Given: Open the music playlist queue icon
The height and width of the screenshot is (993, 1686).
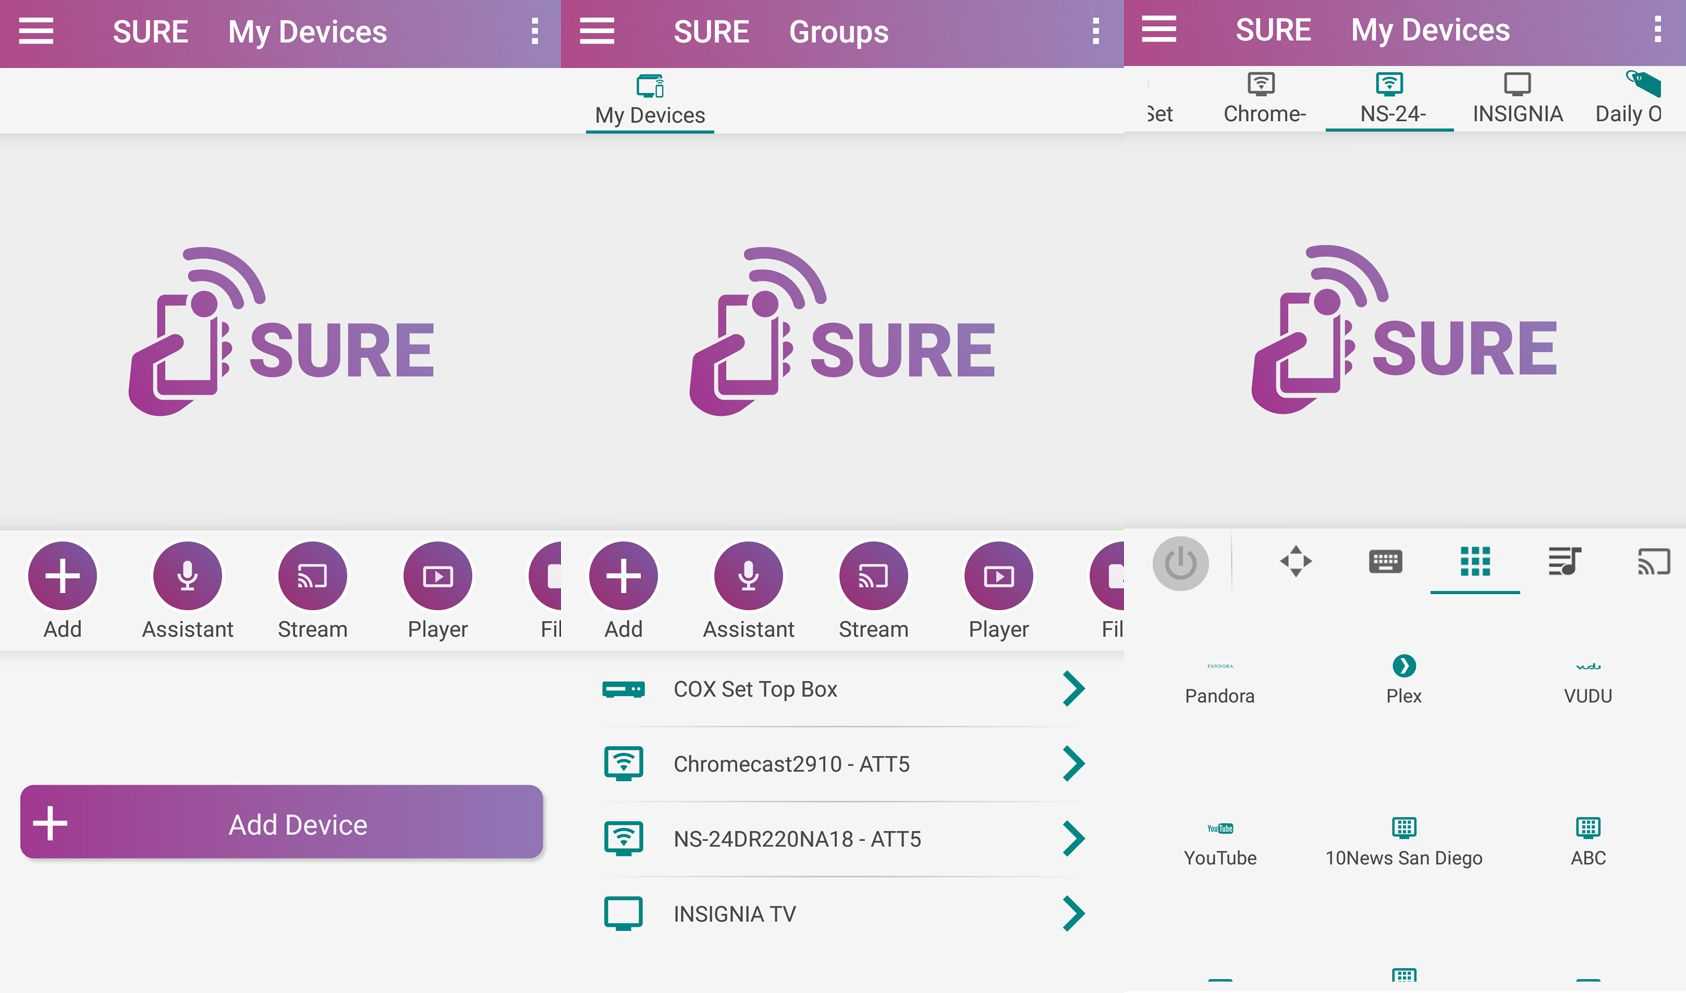Looking at the screenshot, I should pos(1564,562).
